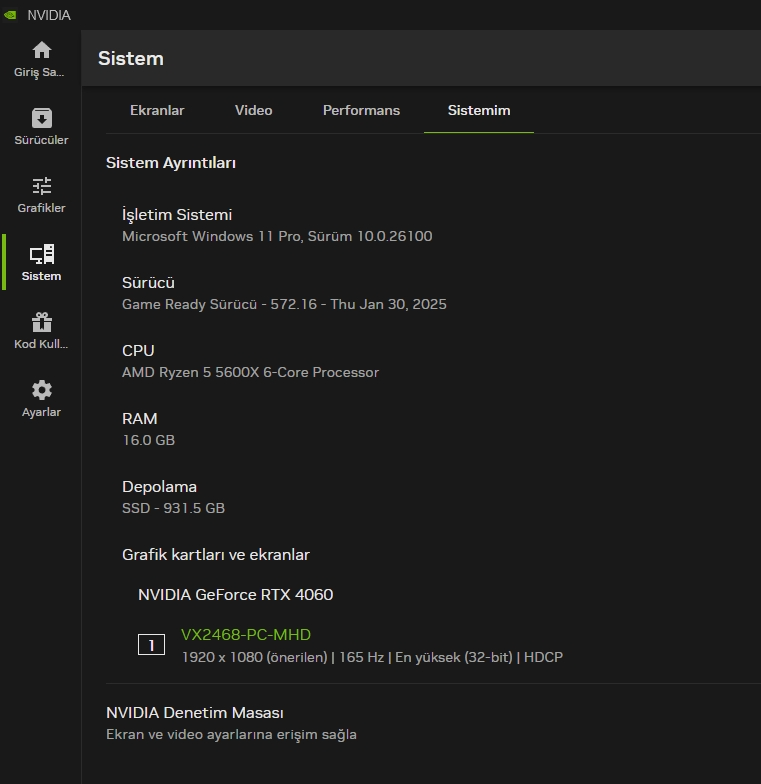Switch to the Video tab
761x784 pixels.
tap(254, 110)
